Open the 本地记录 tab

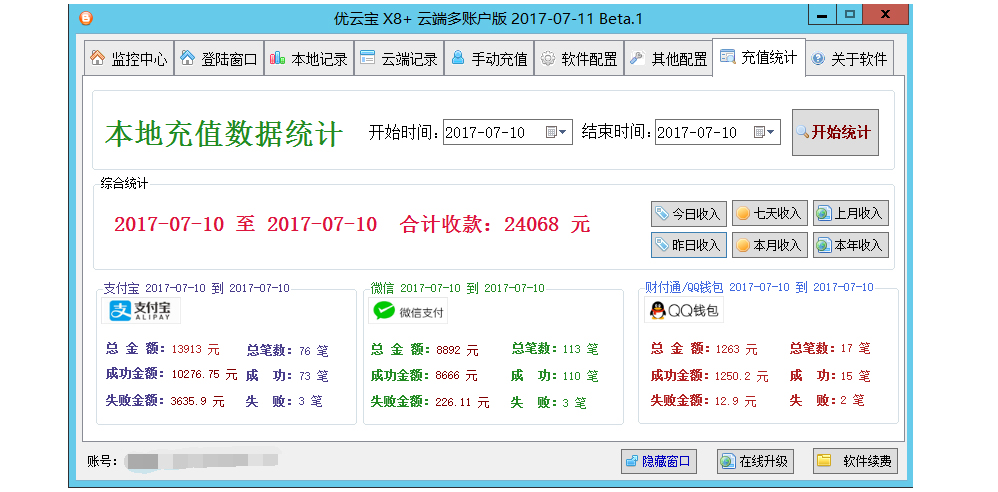click(x=309, y=59)
